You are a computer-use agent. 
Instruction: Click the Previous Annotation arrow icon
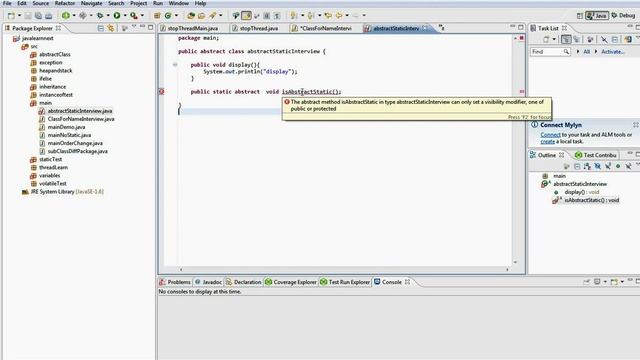(310, 16)
